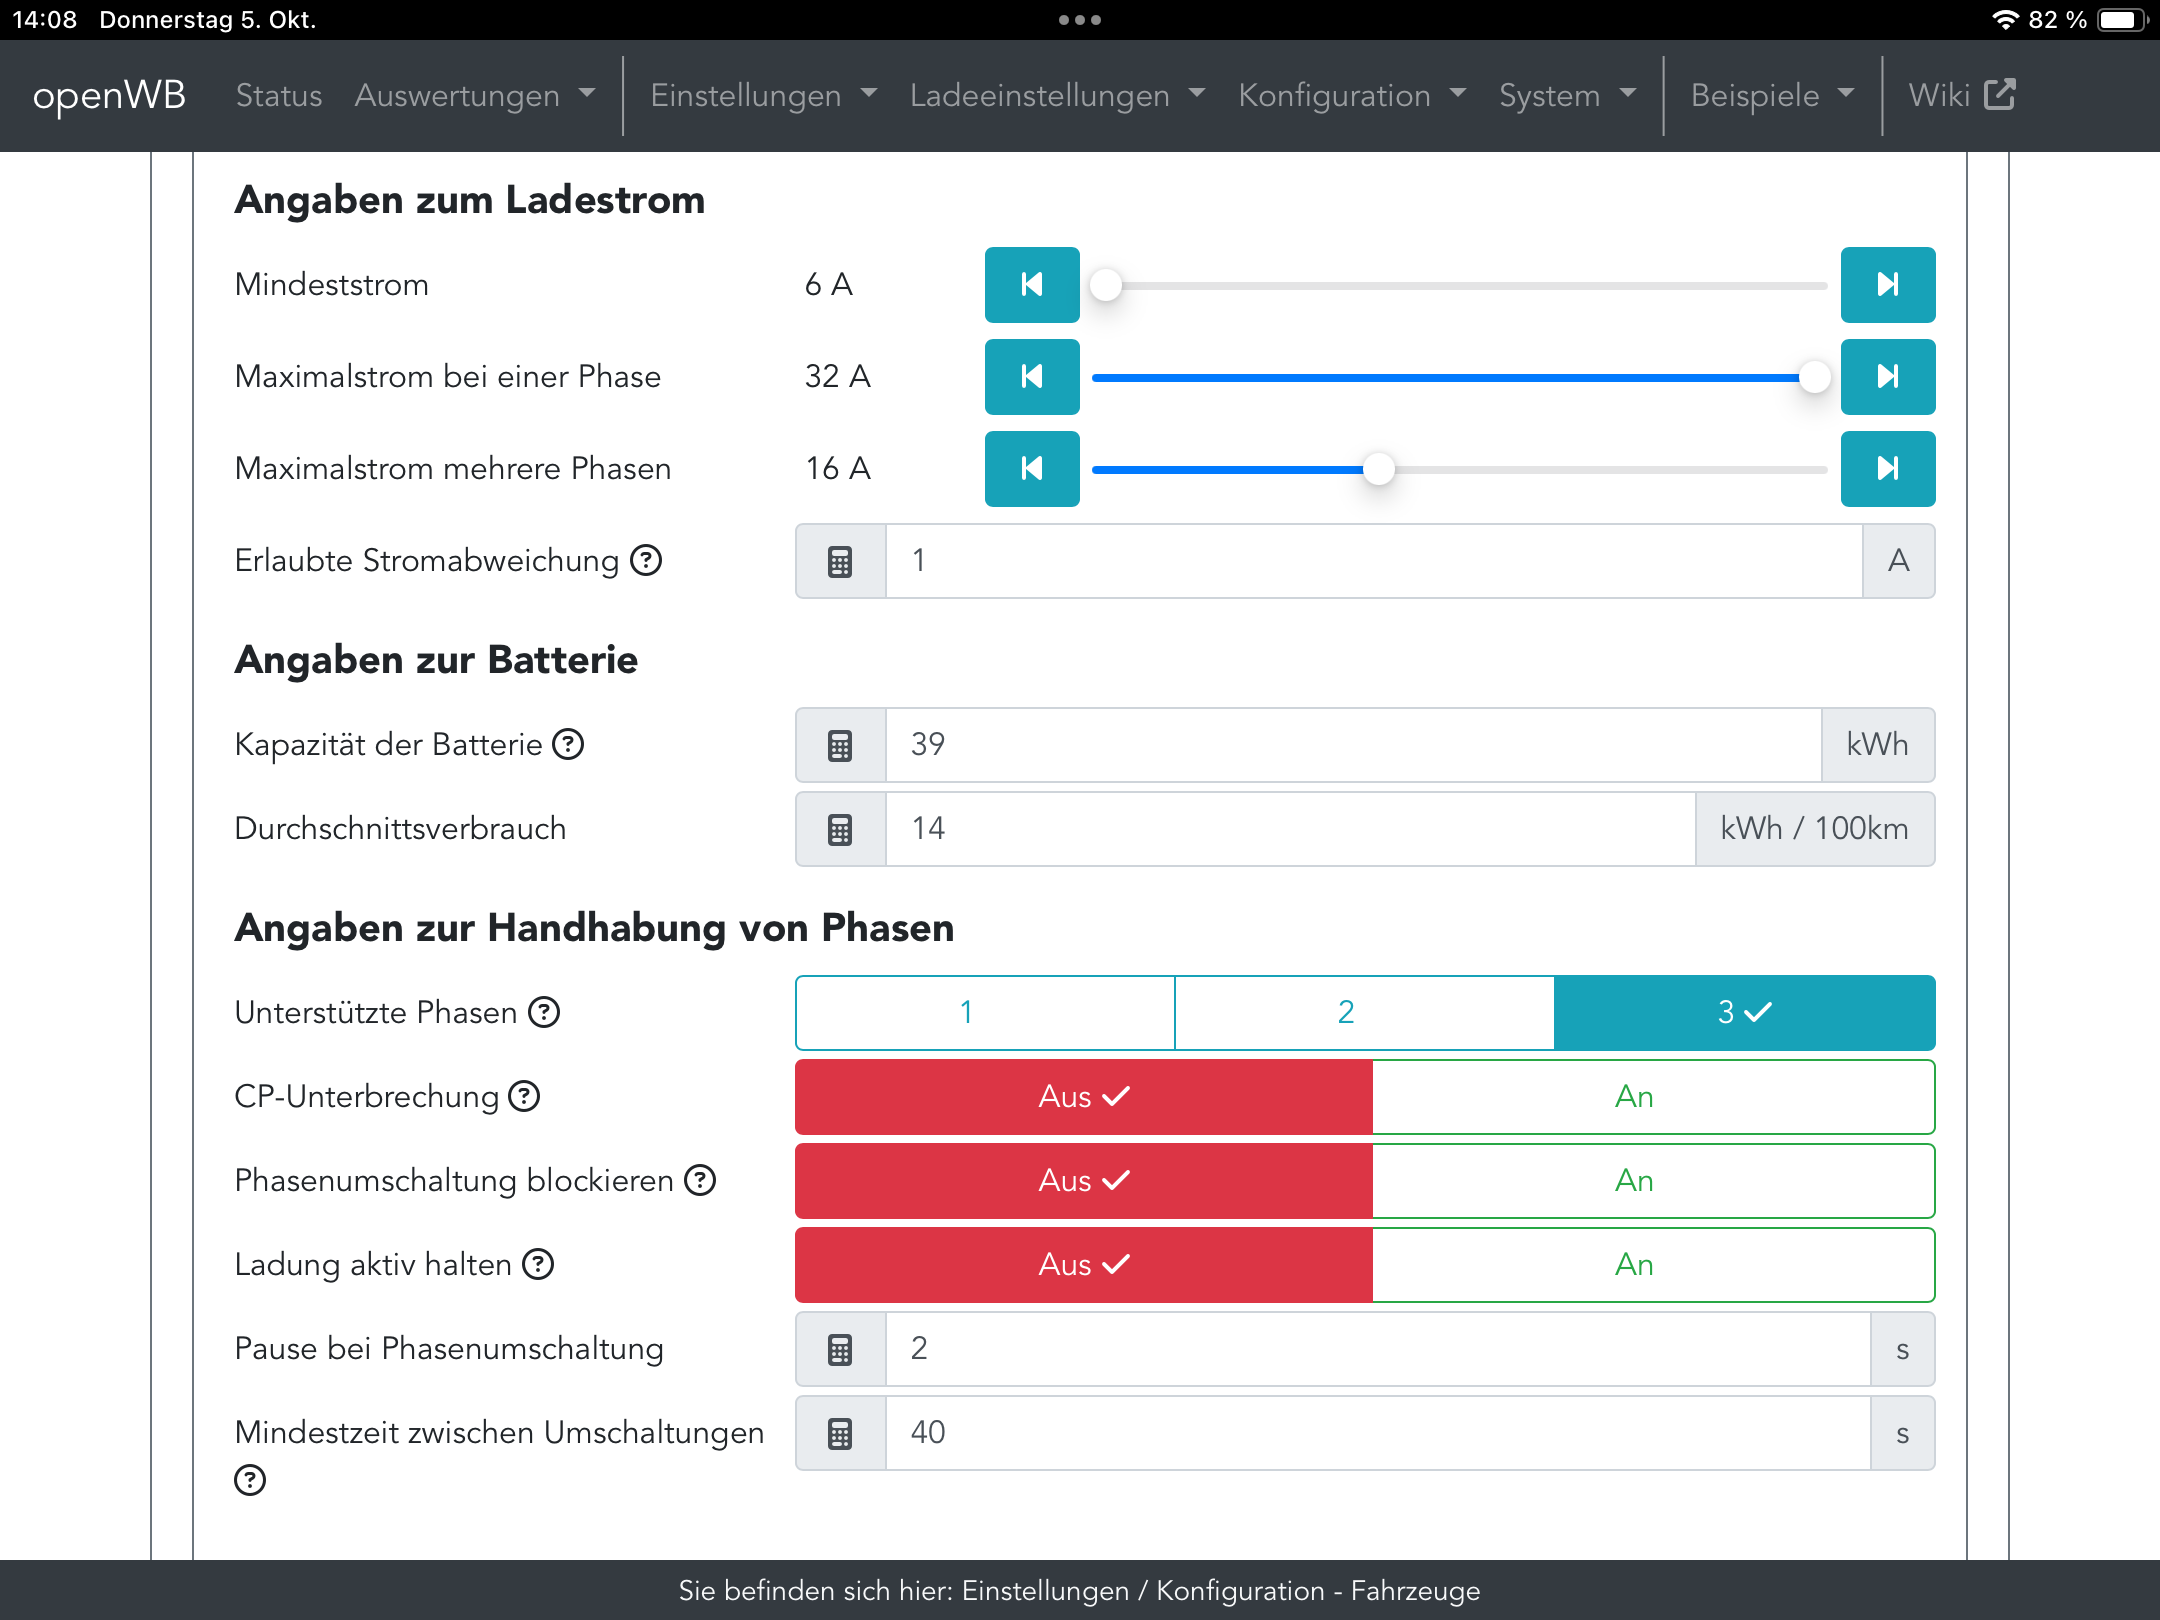Click help icon next to CP-Unterbrechung
This screenshot has width=2160, height=1620.
524,1097
